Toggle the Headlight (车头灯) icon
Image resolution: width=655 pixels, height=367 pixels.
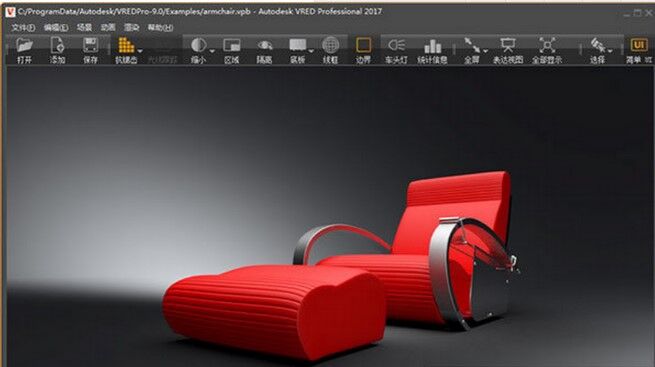pos(396,45)
